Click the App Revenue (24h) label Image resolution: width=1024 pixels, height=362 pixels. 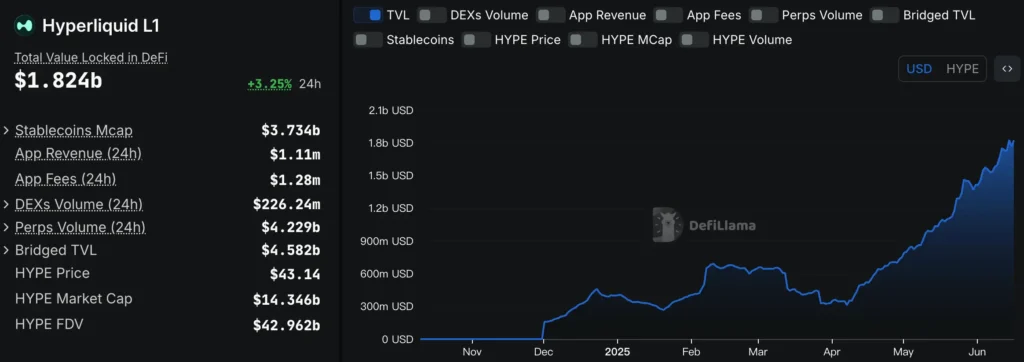click(x=78, y=154)
